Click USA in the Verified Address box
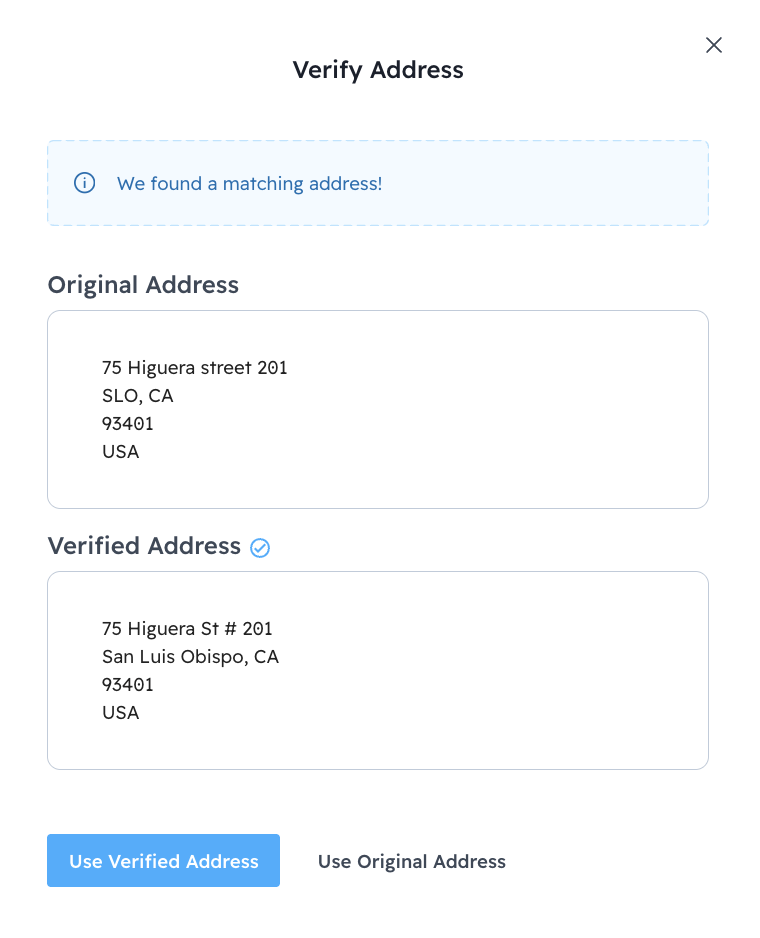The width and height of the screenshot is (760, 938). click(x=121, y=713)
